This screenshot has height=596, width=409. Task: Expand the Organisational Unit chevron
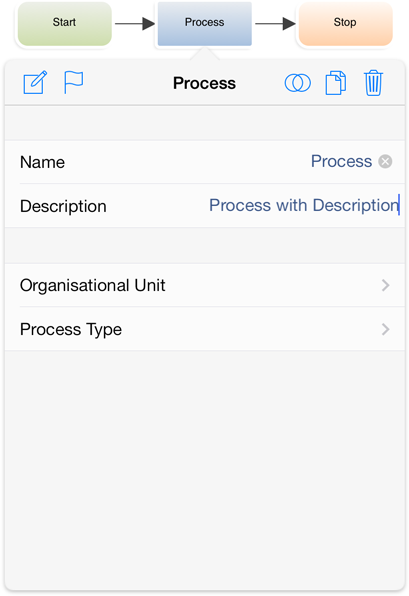(x=385, y=285)
